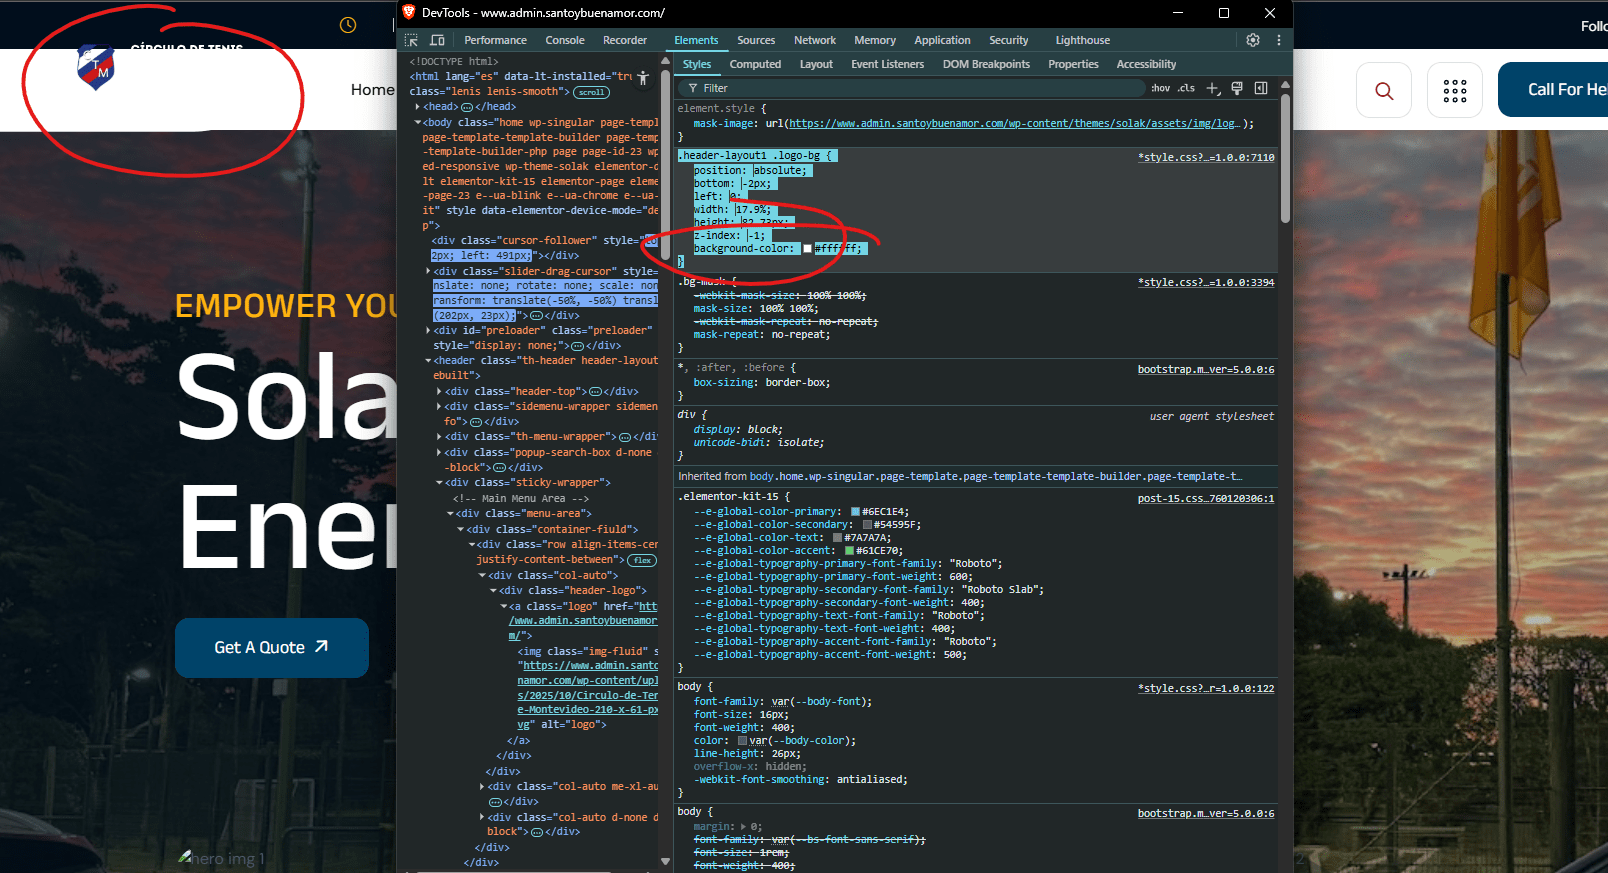
Task: Click the website search magnifier icon
Action: (x=1384, y=91)
